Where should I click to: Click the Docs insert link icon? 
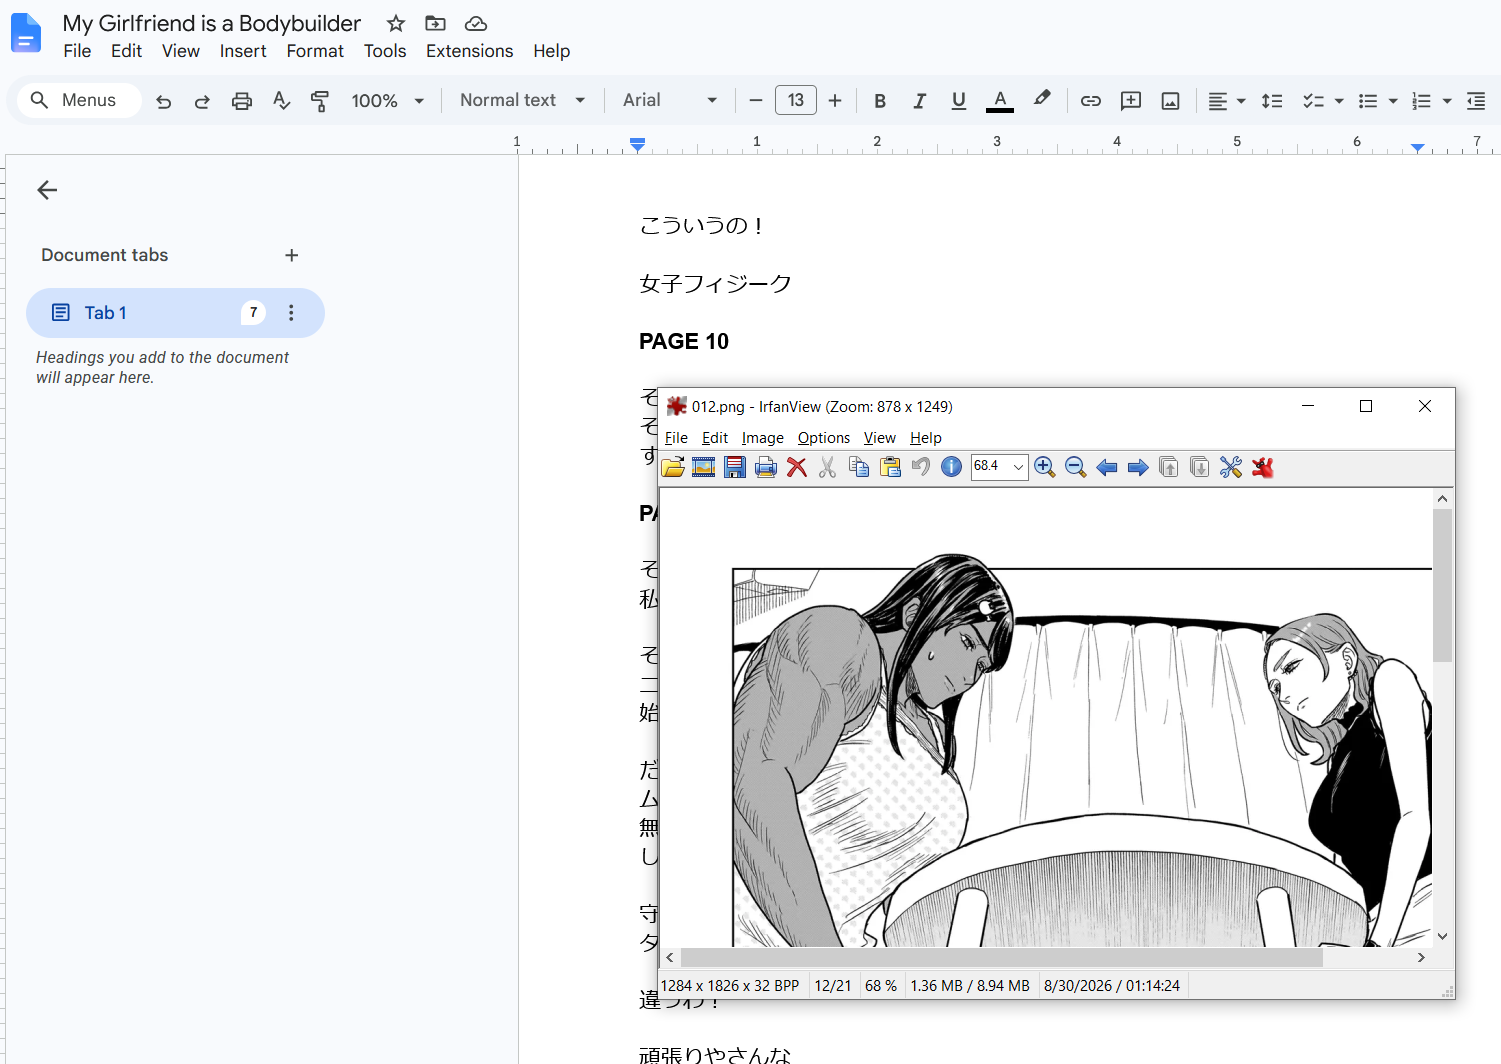tap(1091, 100)
